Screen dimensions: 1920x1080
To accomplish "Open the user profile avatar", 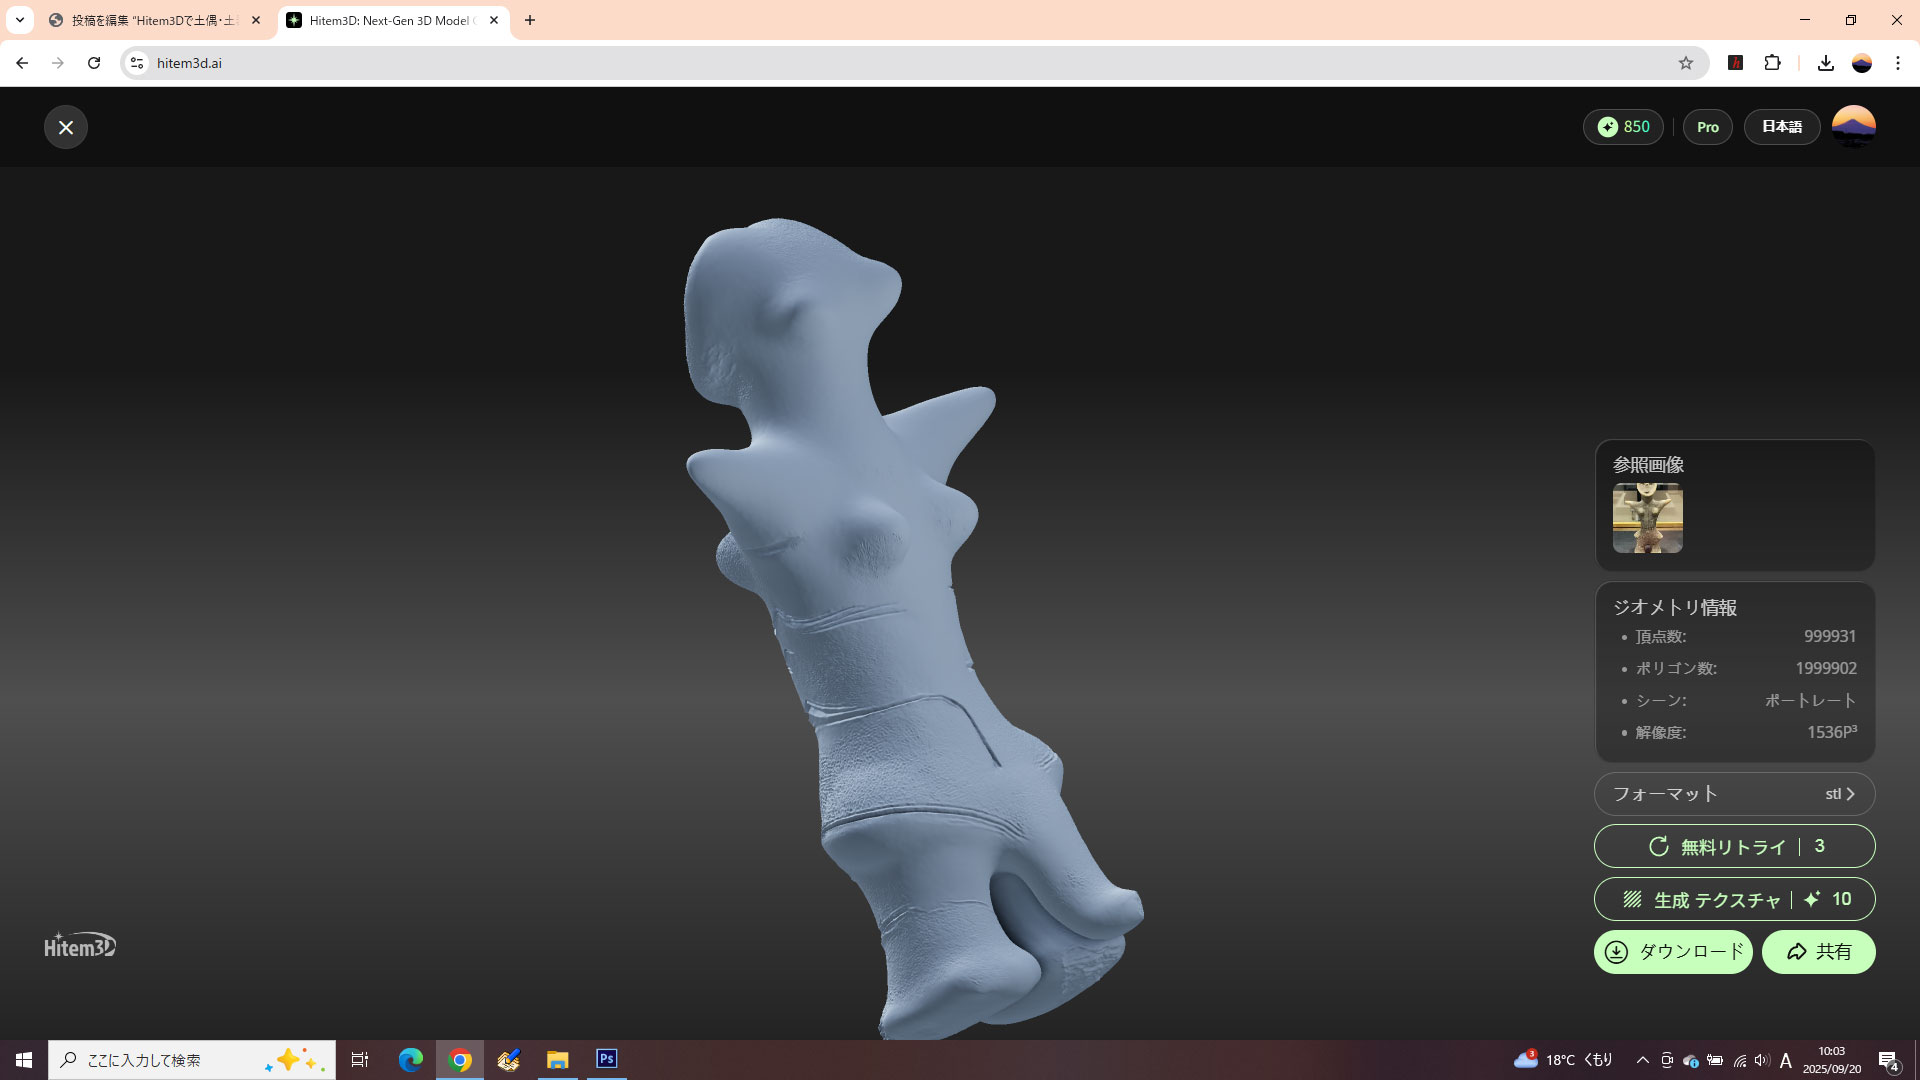I will pos(1853,127).
